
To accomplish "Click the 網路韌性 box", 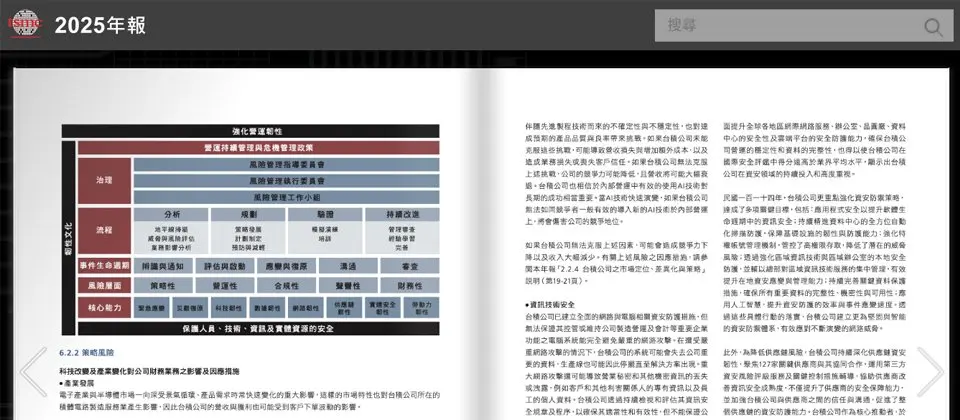I will click(306, 307).
